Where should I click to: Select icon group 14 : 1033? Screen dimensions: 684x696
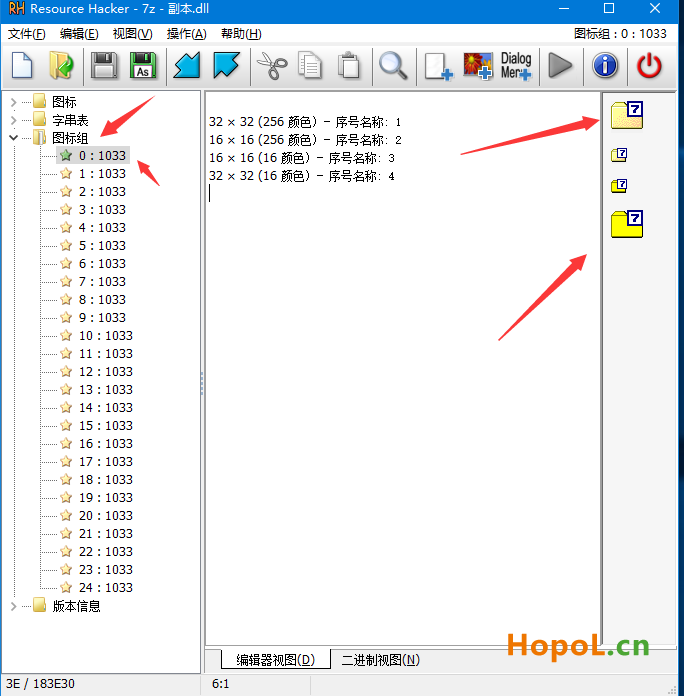(x=106, y=407)
